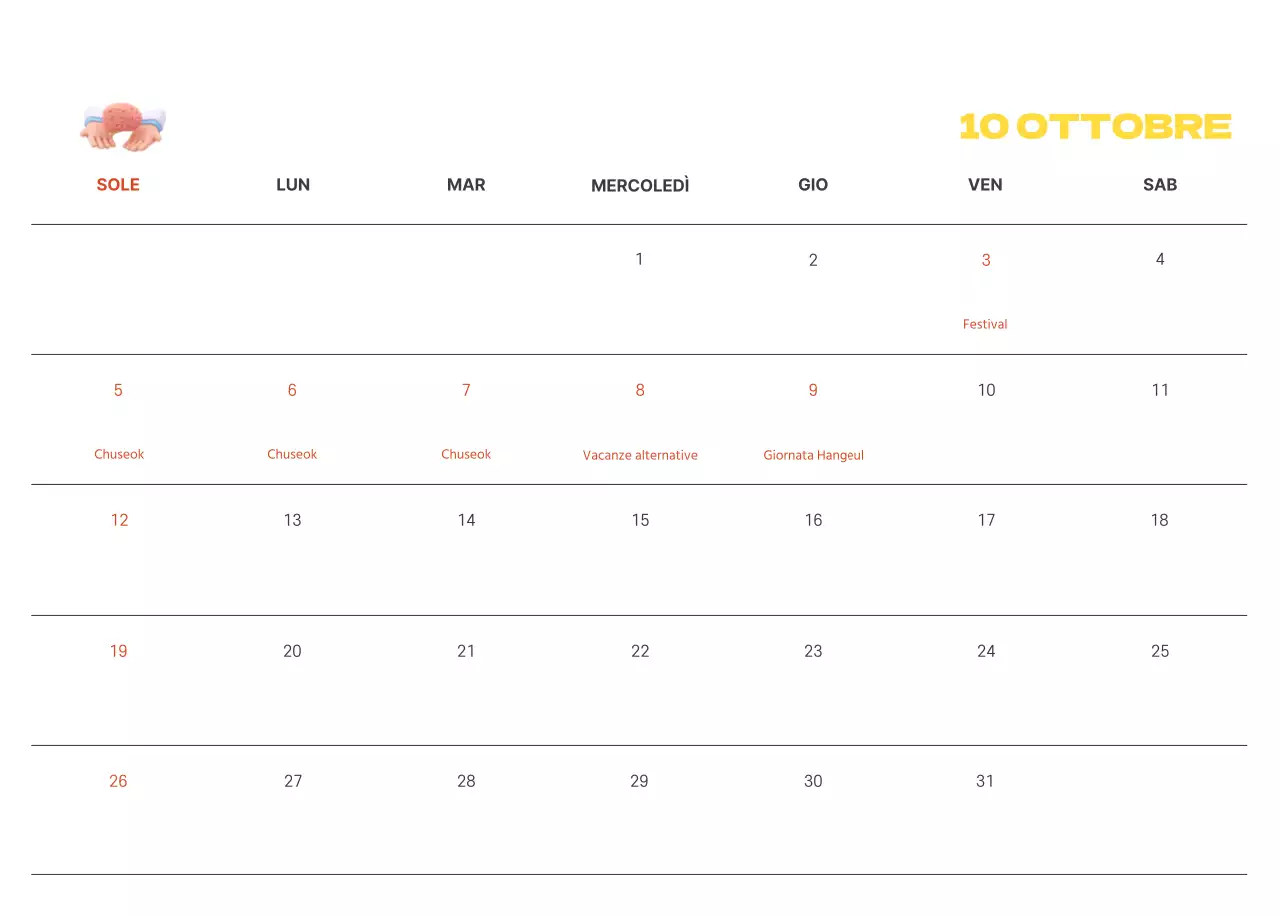Click the hands illustration icon
Image resolution: width=1280 pixels, height=916 pixels.
[x=122, y=127]
